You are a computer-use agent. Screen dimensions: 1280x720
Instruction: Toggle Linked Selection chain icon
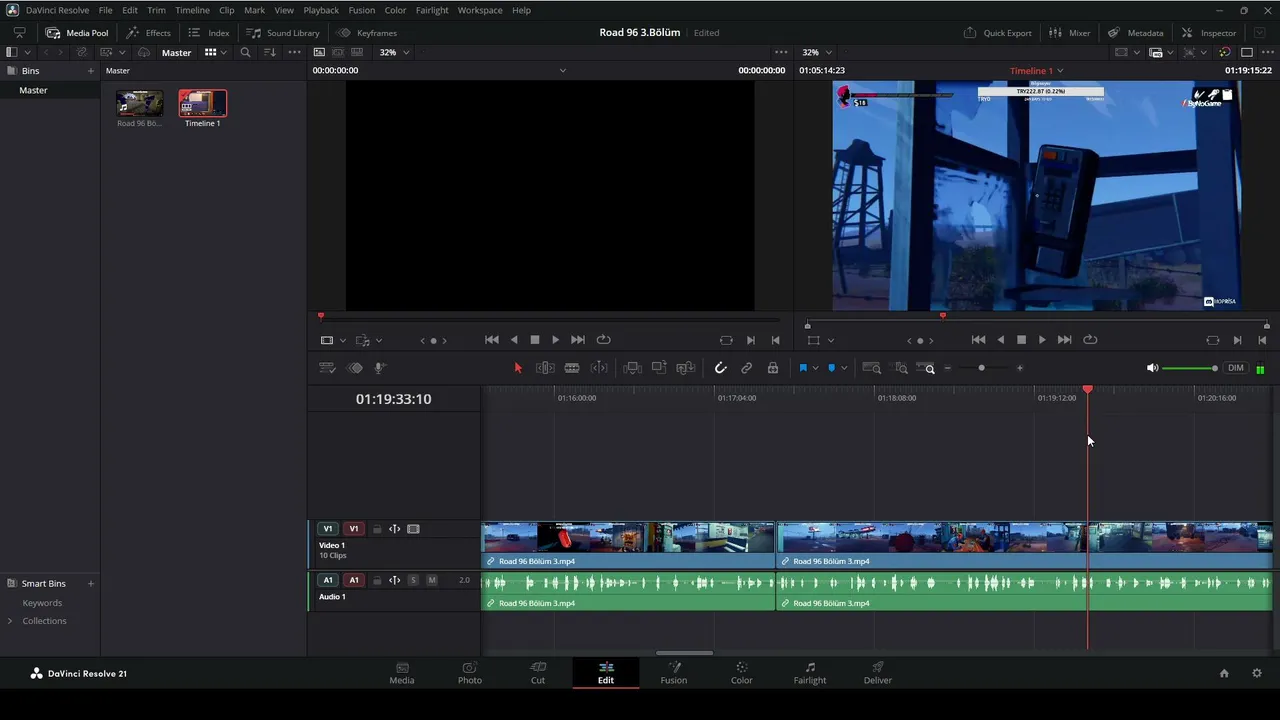click(746, 368)
